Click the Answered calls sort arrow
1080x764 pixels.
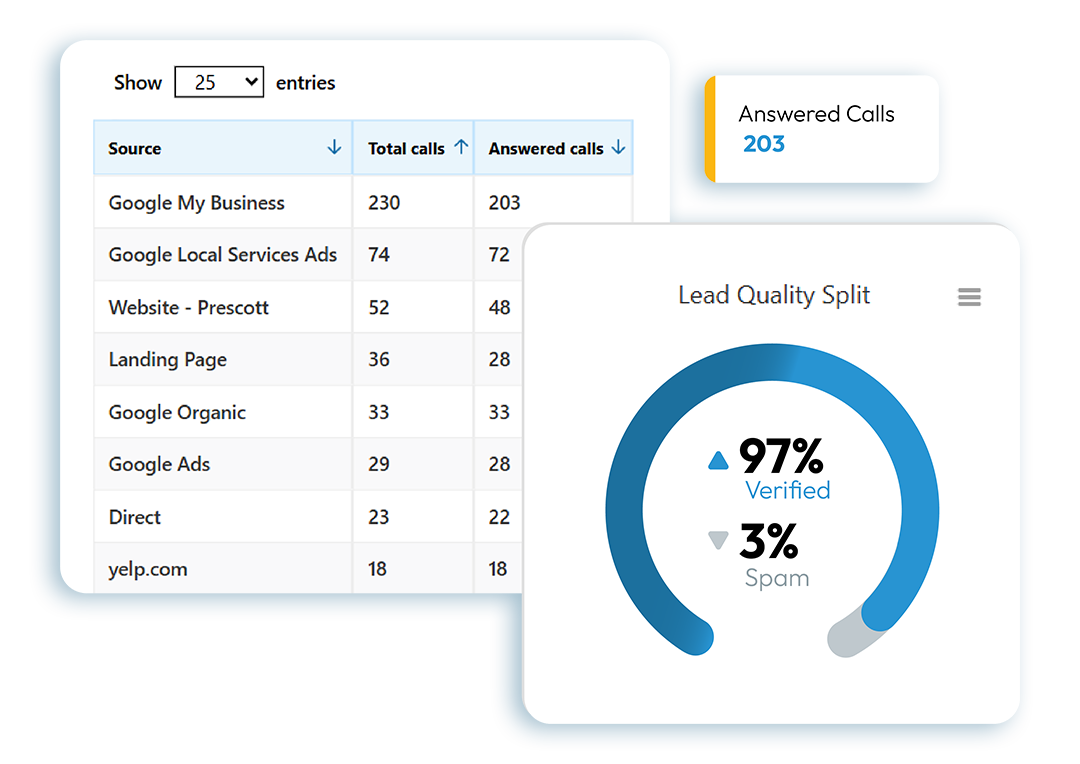618,148
